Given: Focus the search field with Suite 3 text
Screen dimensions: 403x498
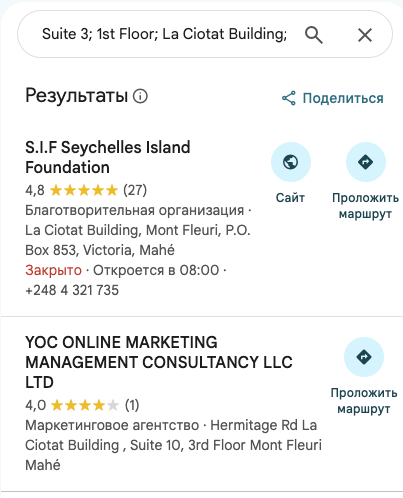Looking at the screenshot, I should click(164, 34).
